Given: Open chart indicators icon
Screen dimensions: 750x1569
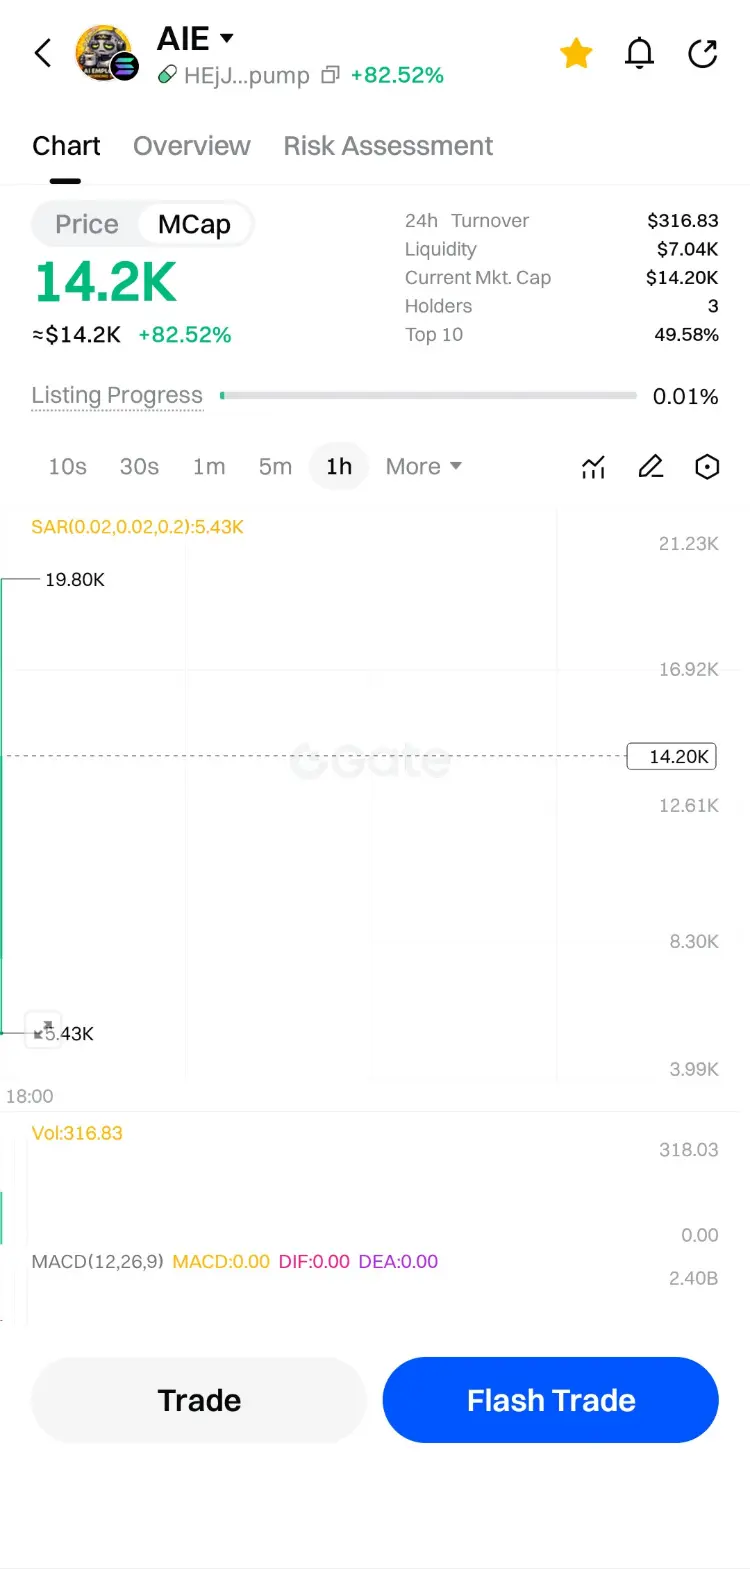Looking at the screenshot, I should (594, 467).
